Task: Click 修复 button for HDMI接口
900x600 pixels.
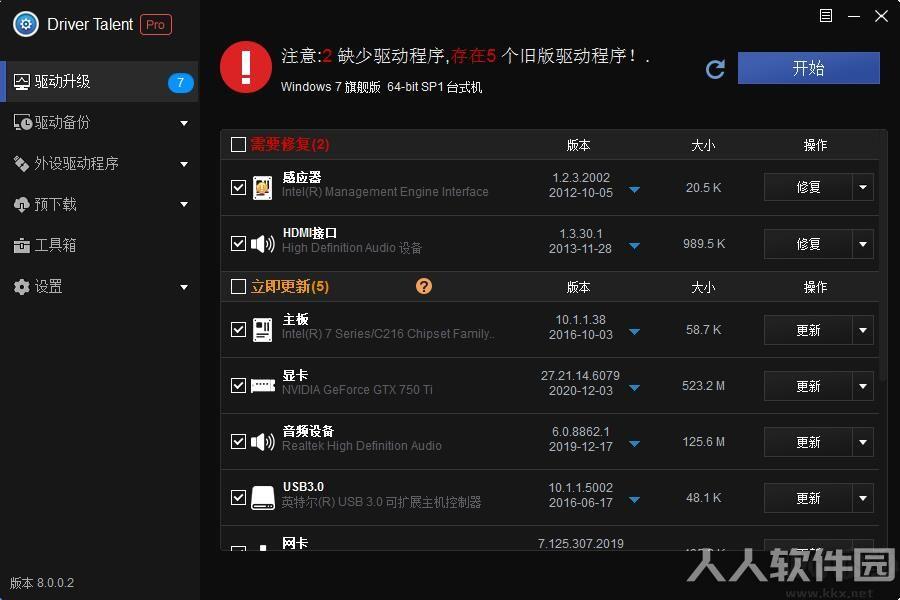Action: (x=808, y=244)
